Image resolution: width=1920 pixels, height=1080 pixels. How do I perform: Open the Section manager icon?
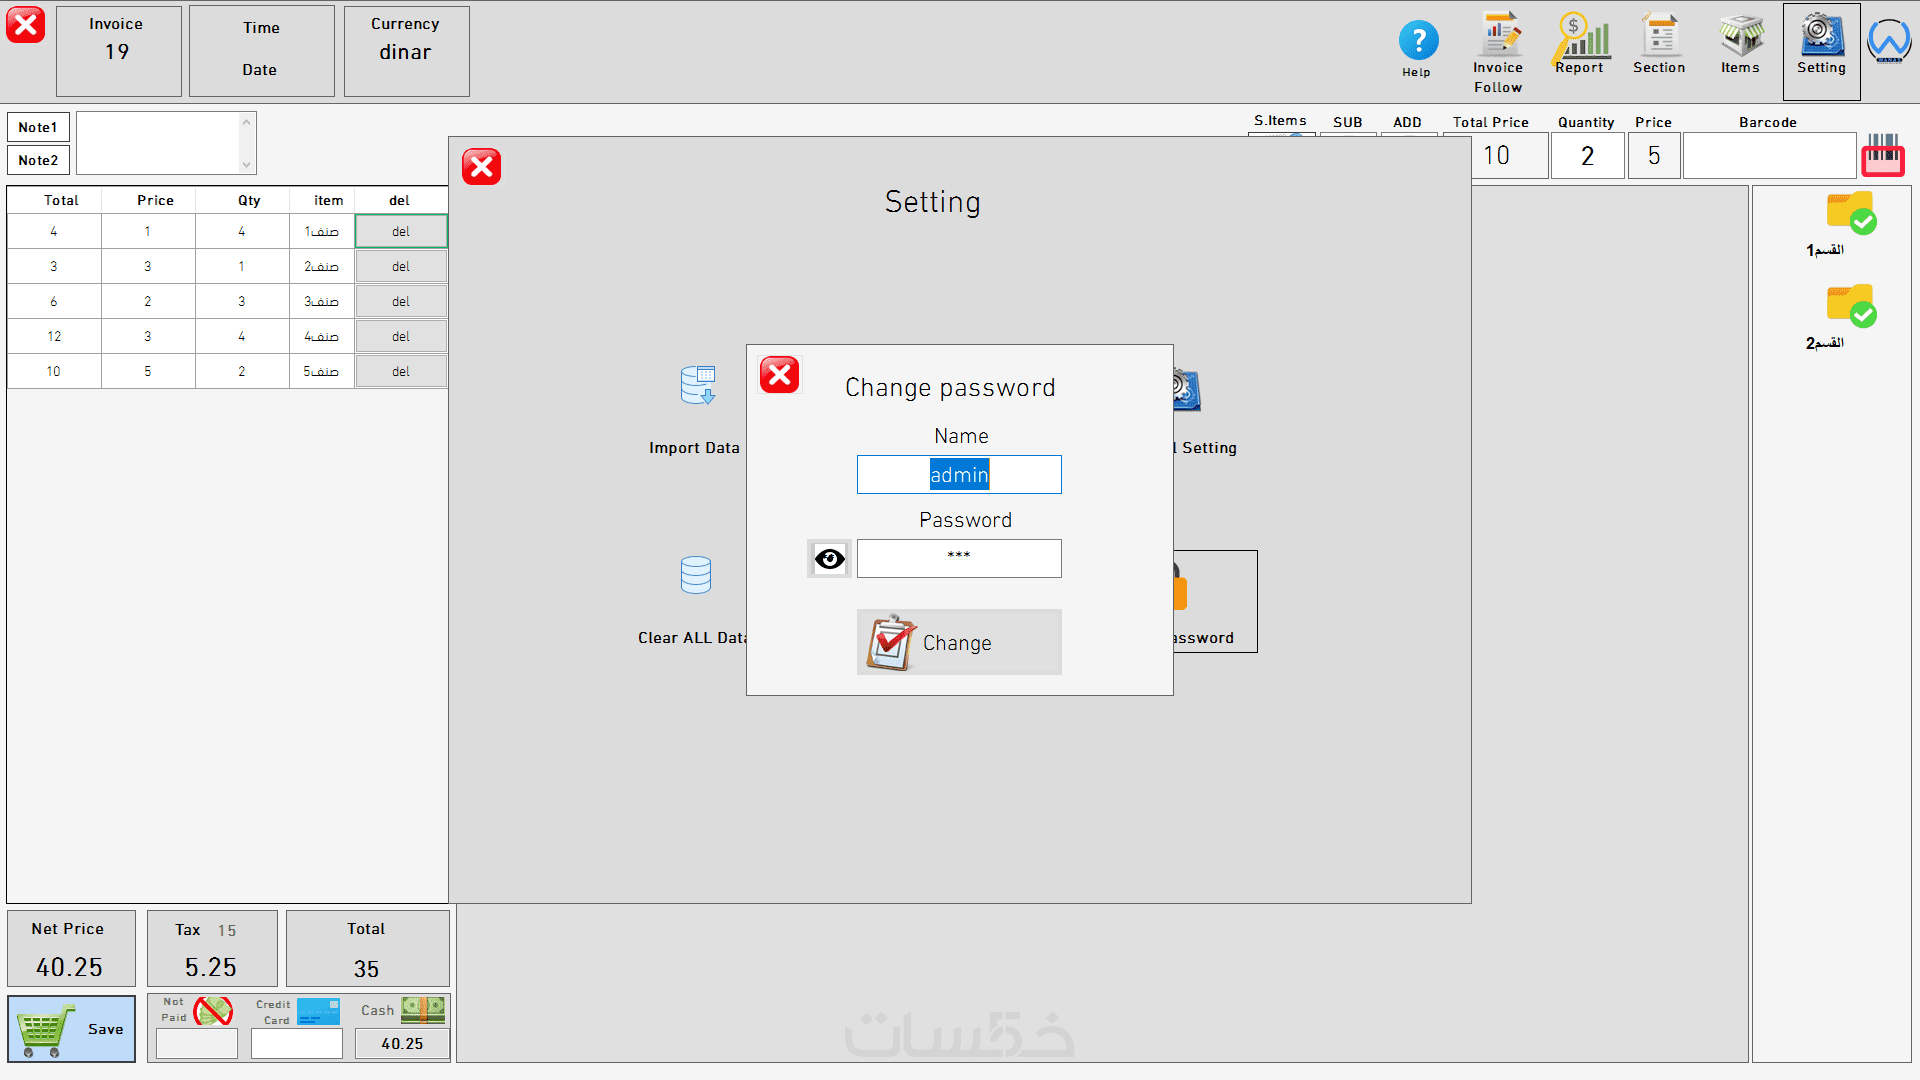tap(1659, 38)
